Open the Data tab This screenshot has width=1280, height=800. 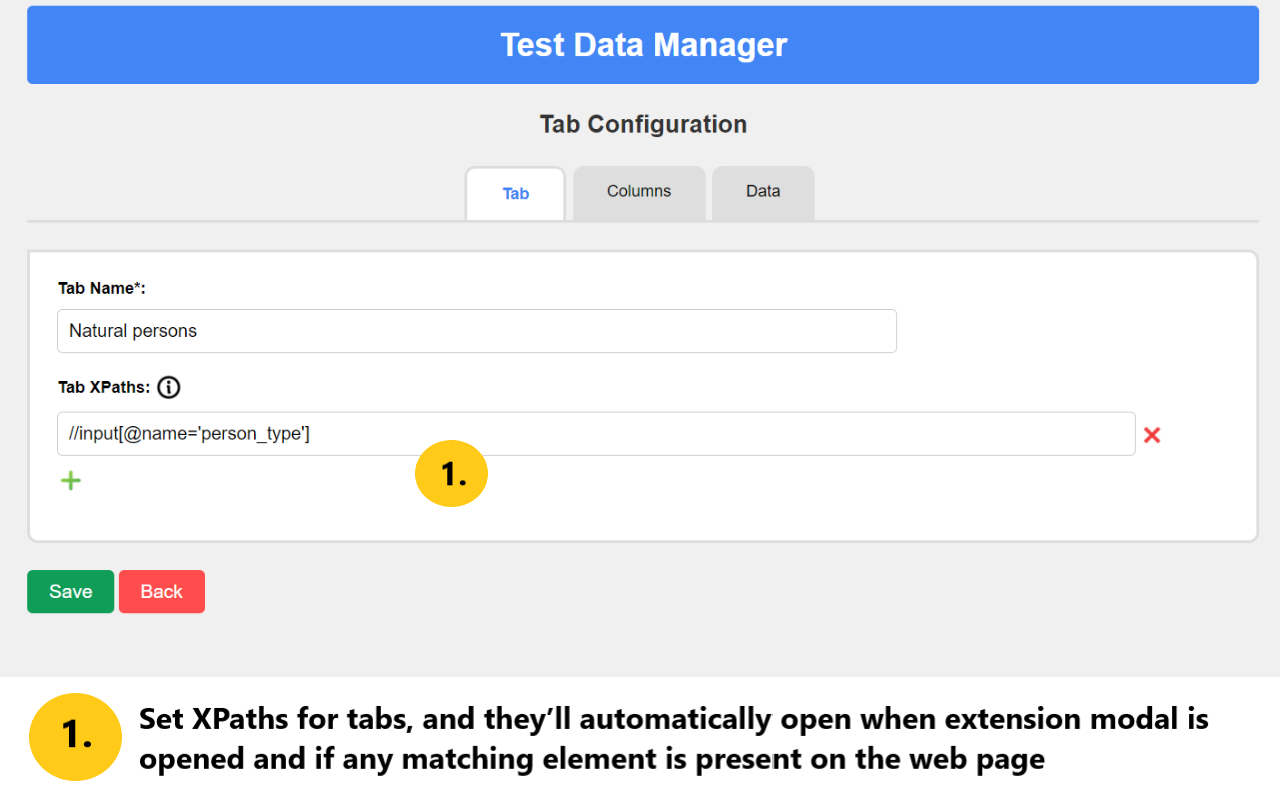point(762,190)
